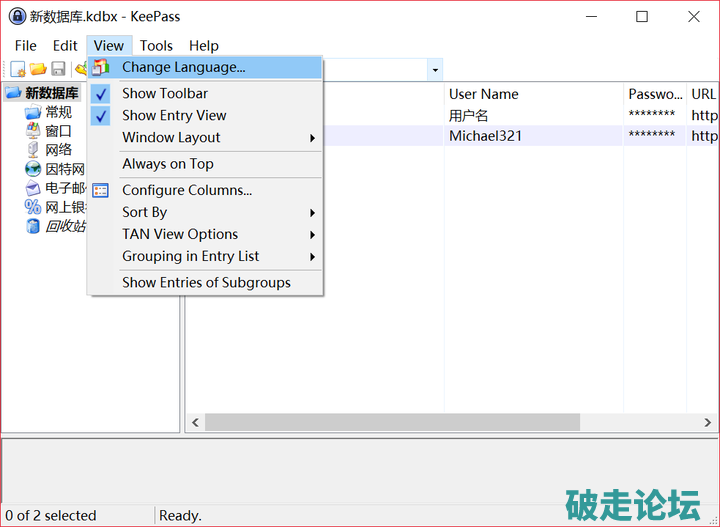This screenshot has height=527, width=720.
Task: Open the toolbar quick search dropdown arrow
Action: pyautogui.click(x=435, y=70)
